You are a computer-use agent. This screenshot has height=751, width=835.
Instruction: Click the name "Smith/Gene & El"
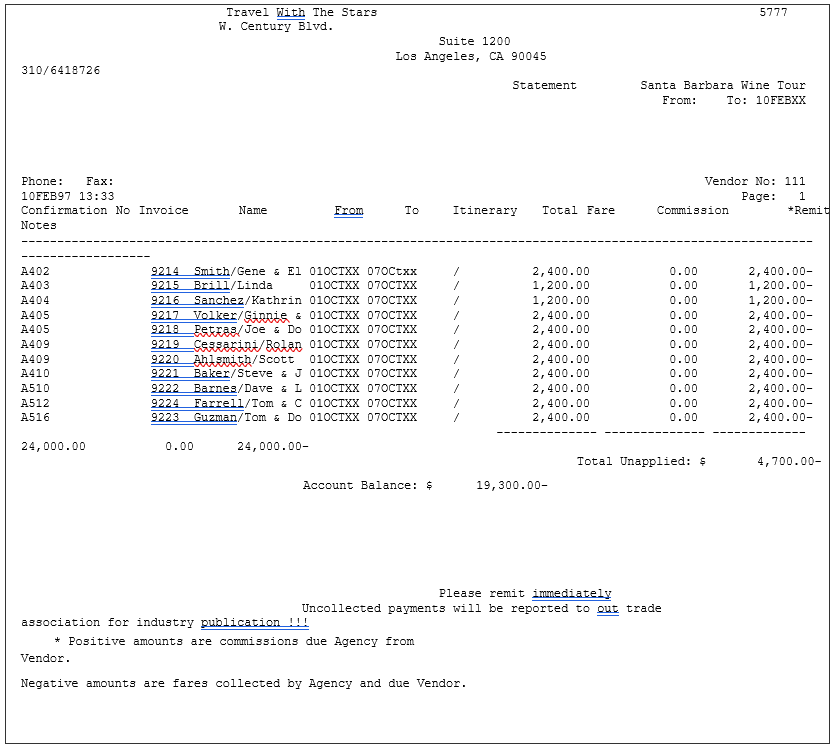(x=248, y=271)
